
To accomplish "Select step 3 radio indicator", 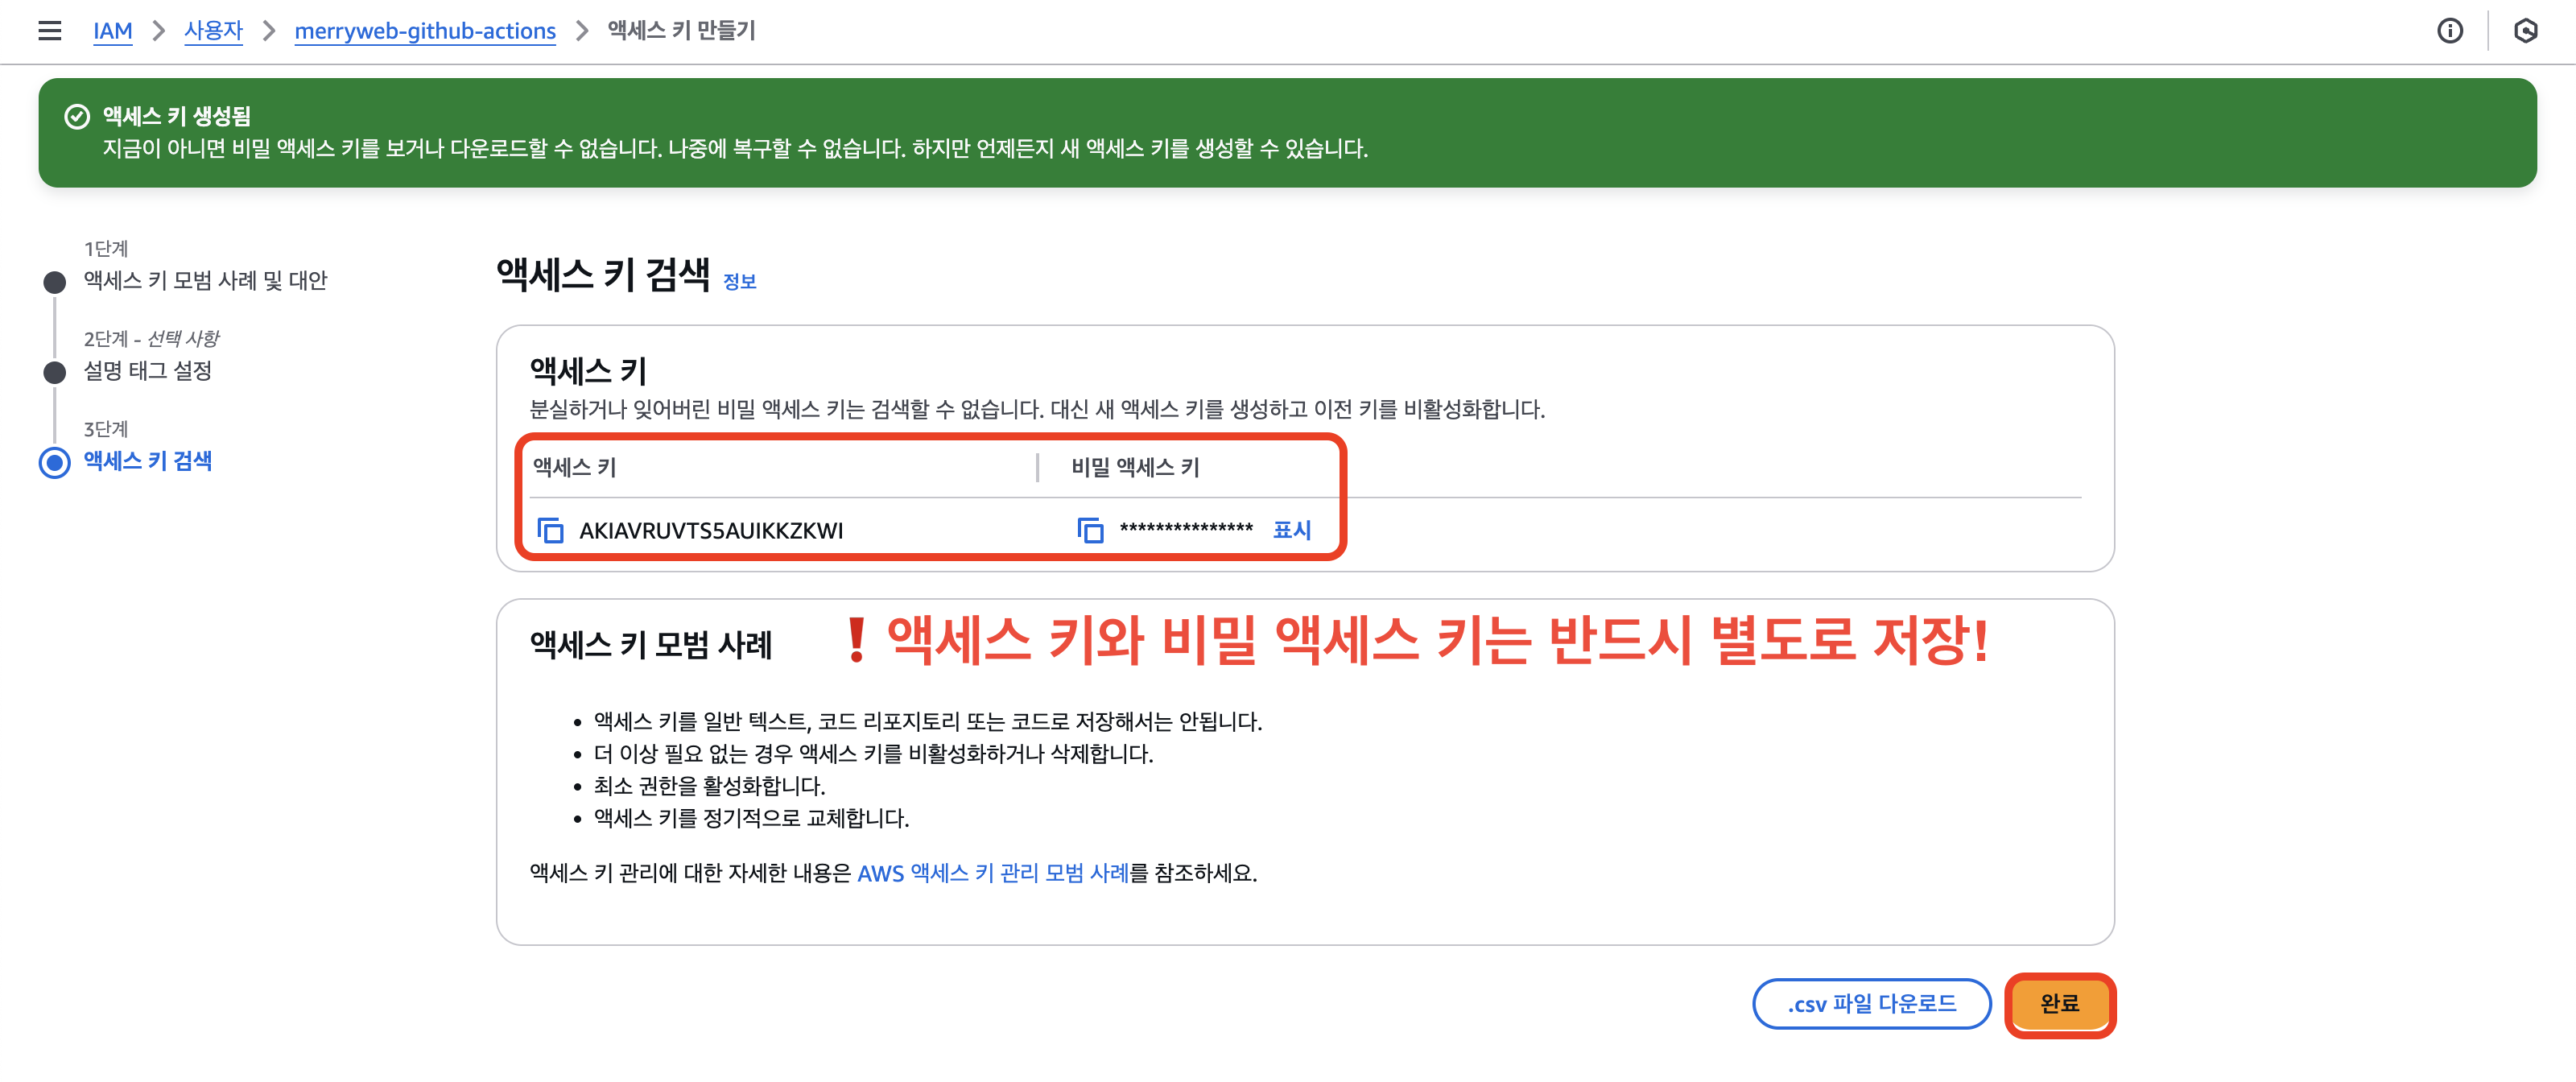I will pos(55,463).
